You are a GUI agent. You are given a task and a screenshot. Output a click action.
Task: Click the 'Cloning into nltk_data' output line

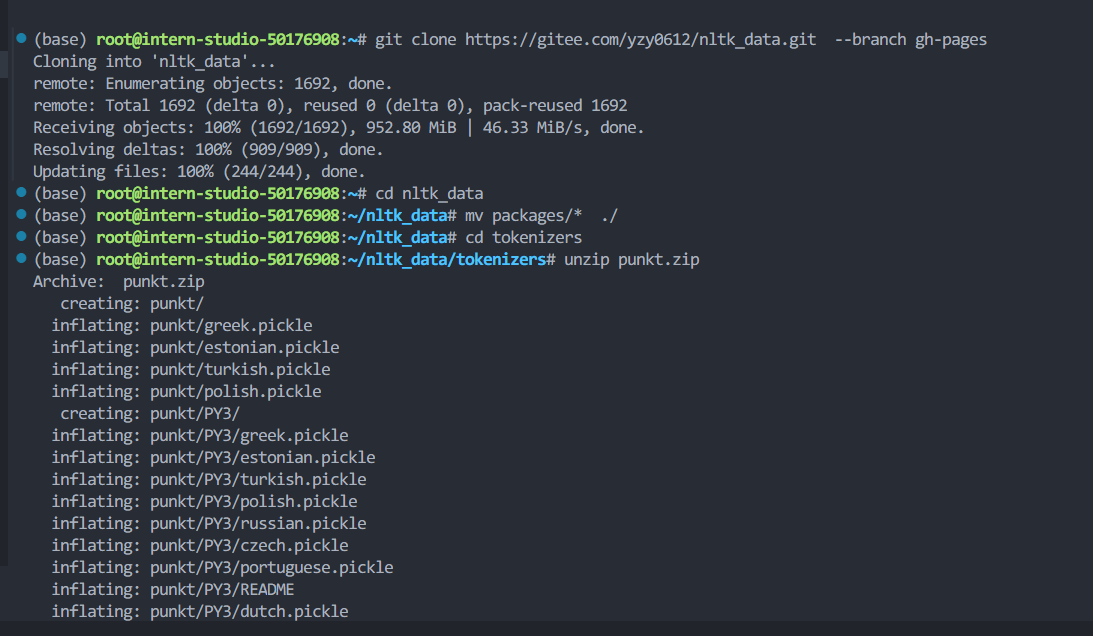(154, 62)
